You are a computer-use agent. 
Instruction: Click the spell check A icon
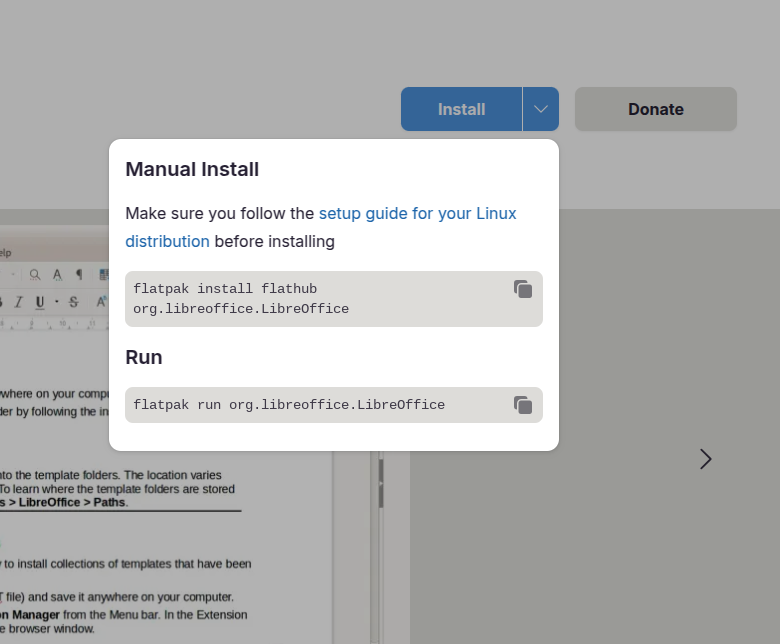(57, 274)
